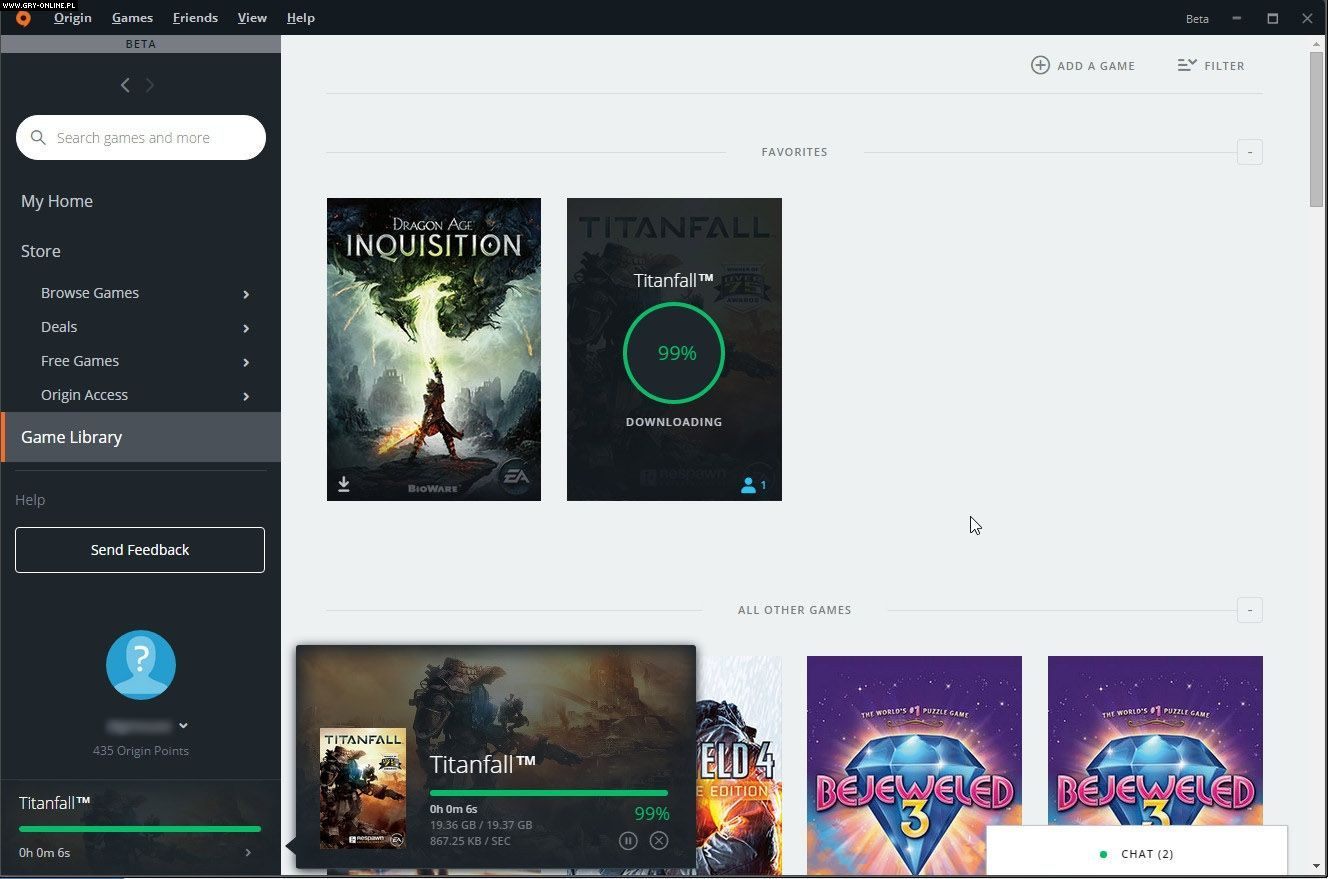Click the user profile avatar

tap(141, 665)
